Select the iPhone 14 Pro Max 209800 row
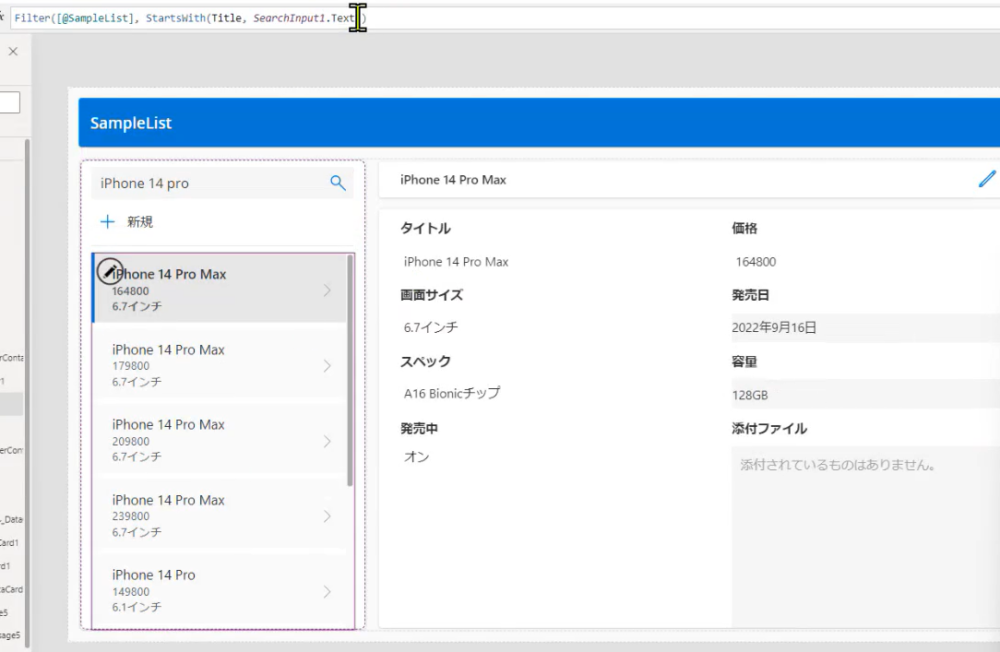Image resolution: width=1000 pixels, height=652 pixels. click(x=220, y=441)
